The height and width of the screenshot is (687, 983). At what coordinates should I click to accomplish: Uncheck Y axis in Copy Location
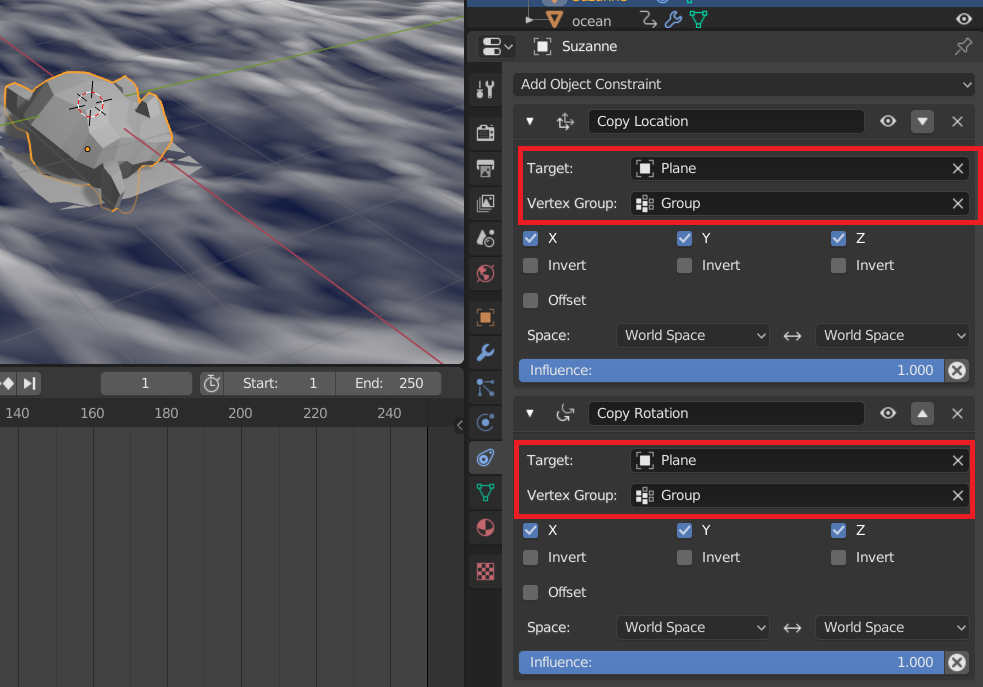[685, 238]
